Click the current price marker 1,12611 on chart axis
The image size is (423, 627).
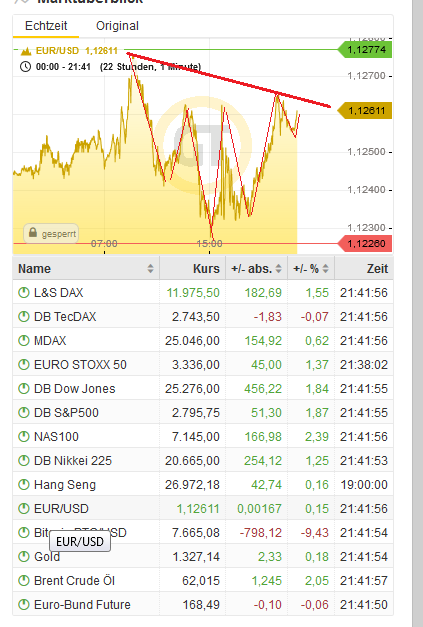(365, 111)
